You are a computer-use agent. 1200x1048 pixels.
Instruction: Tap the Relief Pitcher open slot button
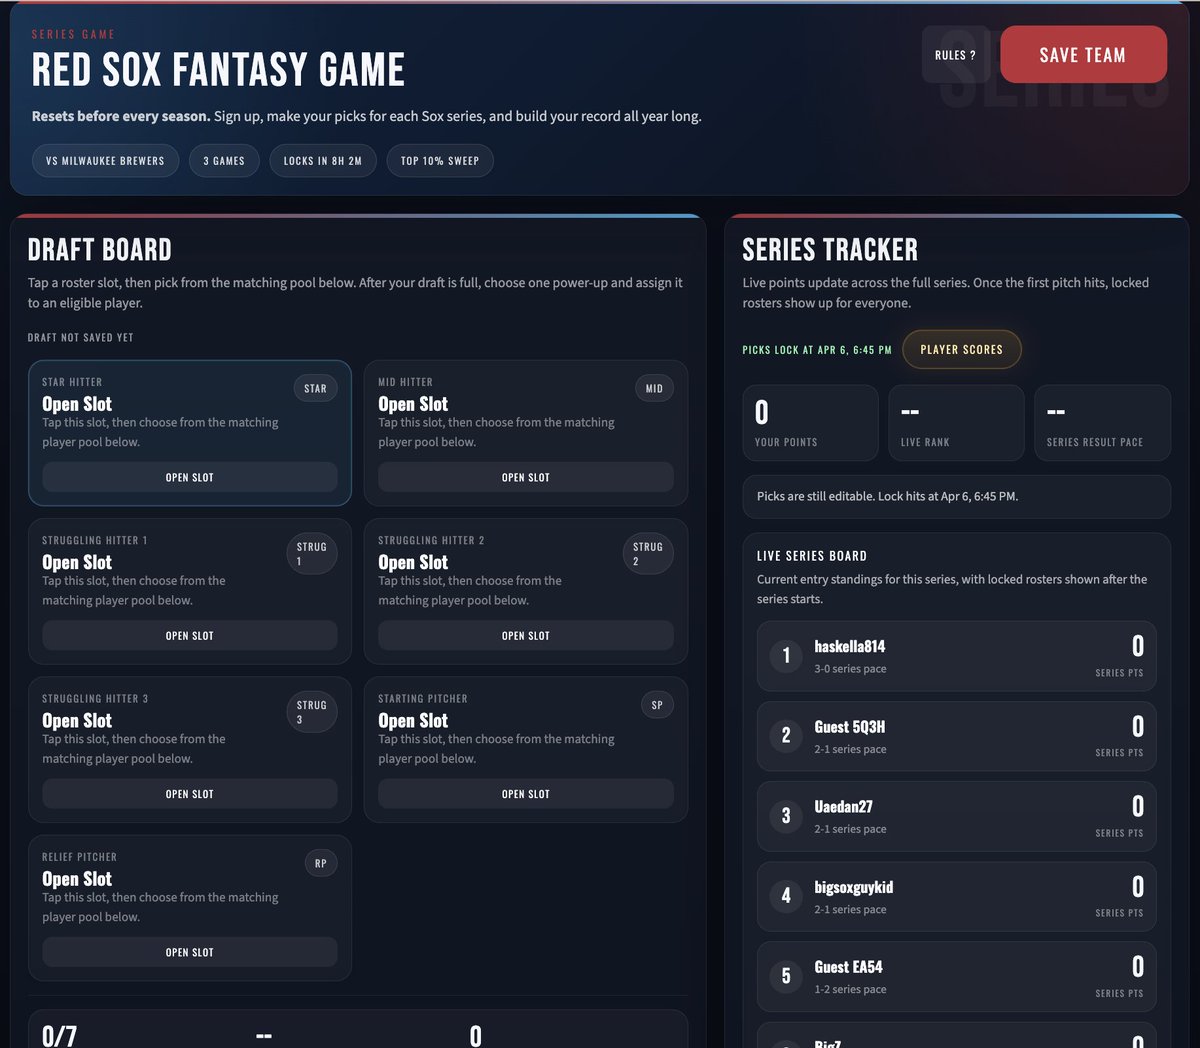coord(190,952)
